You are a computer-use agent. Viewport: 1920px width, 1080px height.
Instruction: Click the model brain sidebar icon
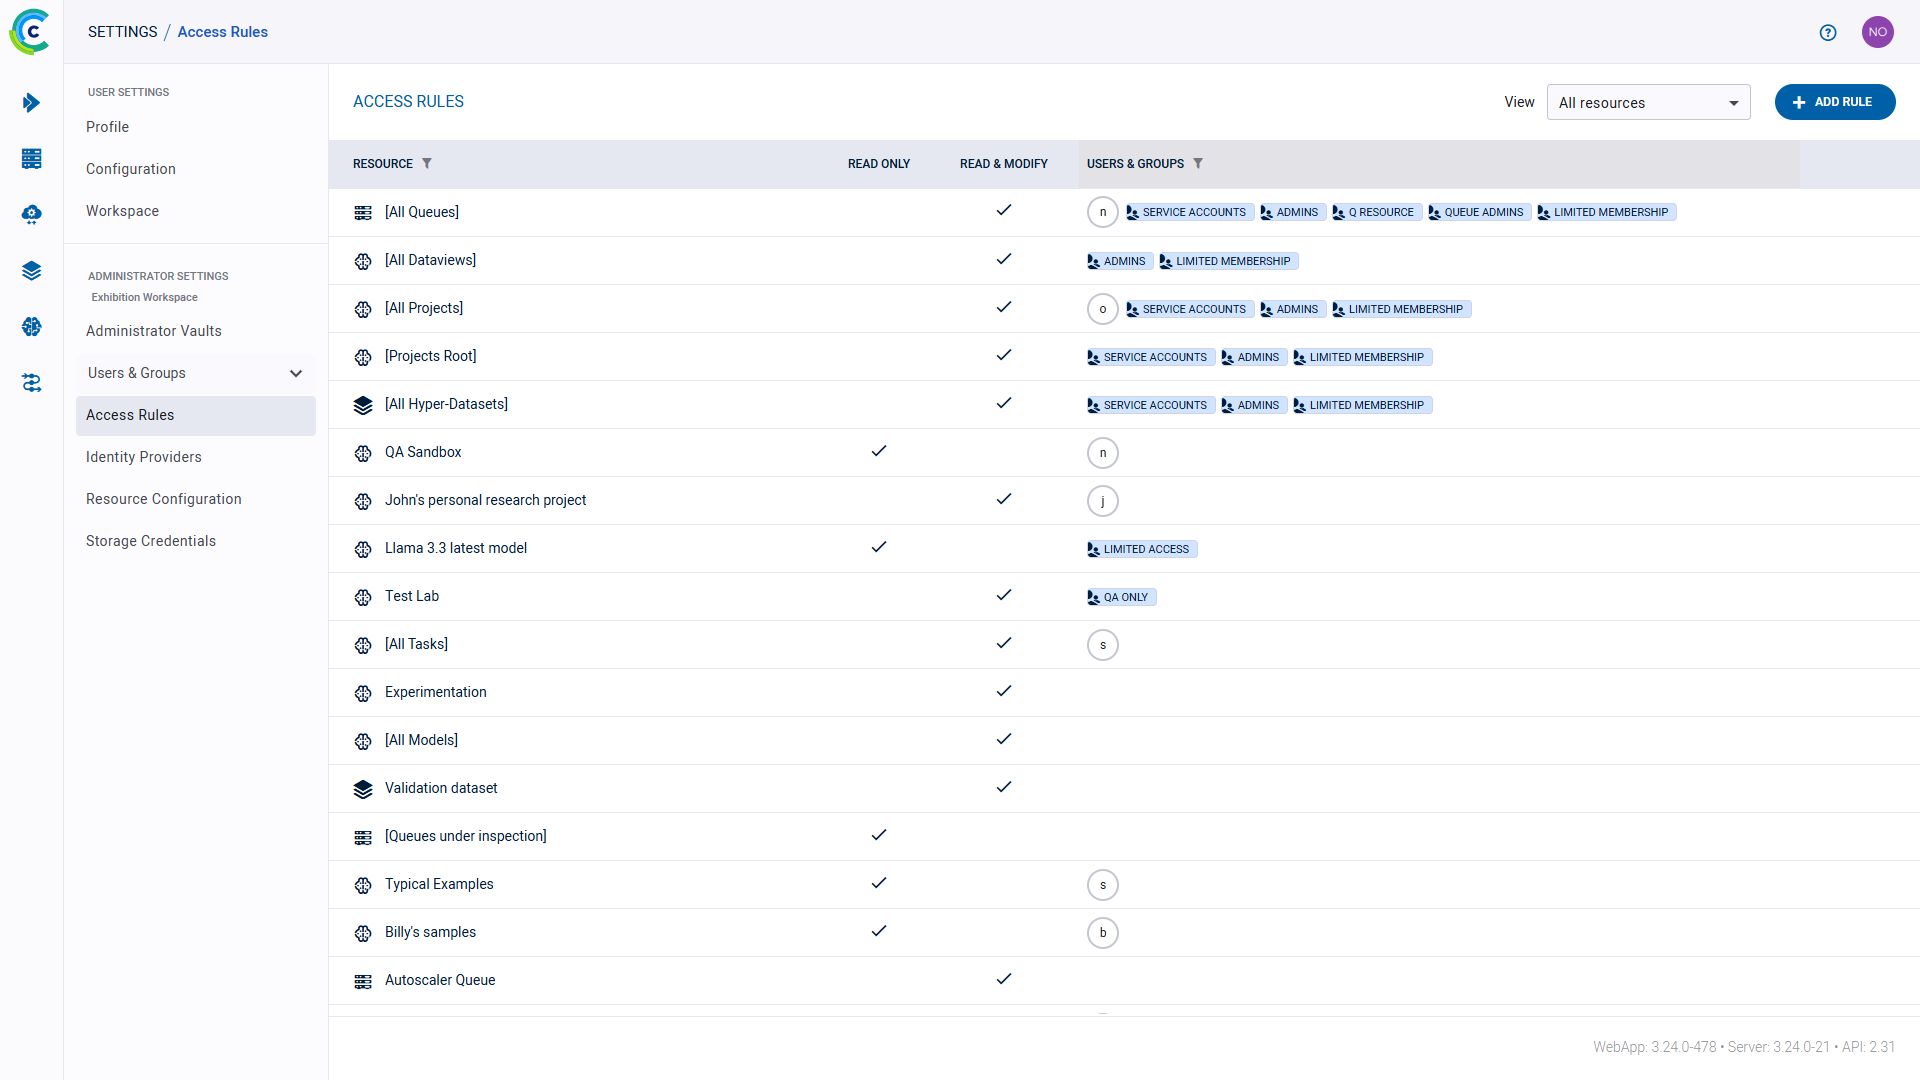pyautogui.click(x=31, y=327)
